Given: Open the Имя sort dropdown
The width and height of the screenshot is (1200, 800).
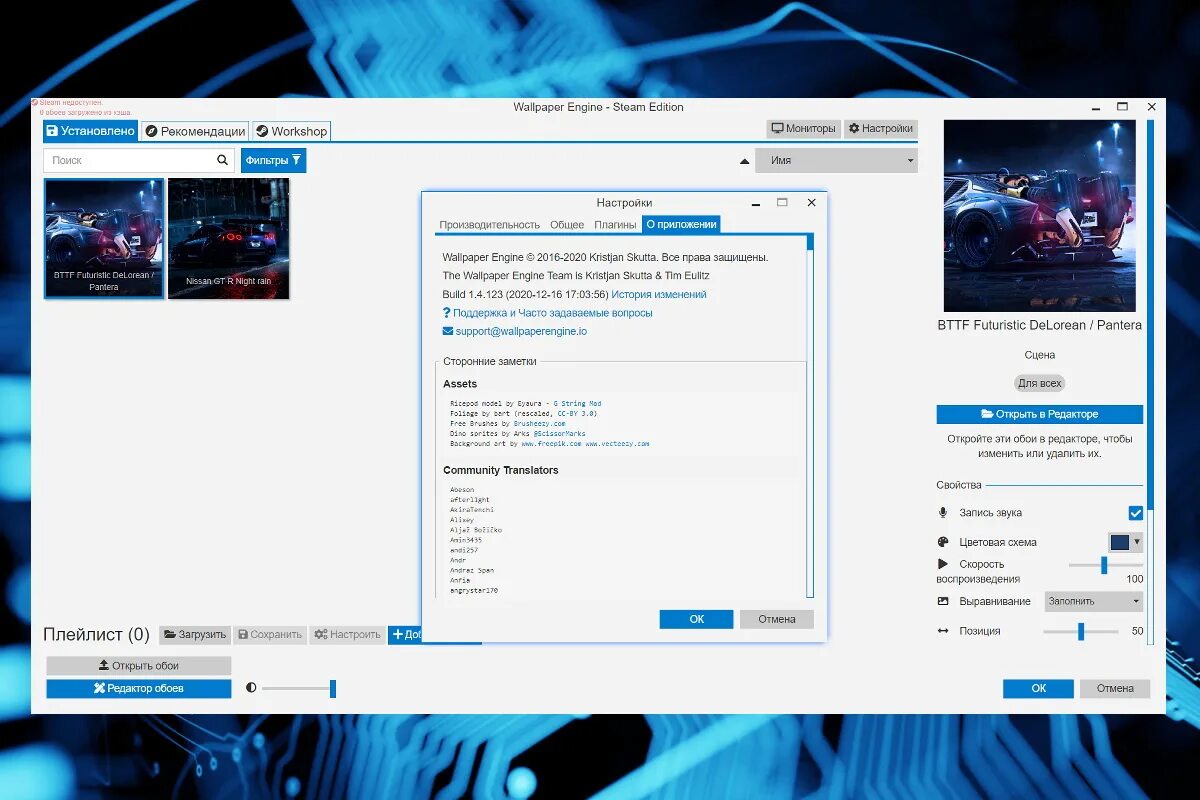Looking at the screenshot, I should 836,160.
